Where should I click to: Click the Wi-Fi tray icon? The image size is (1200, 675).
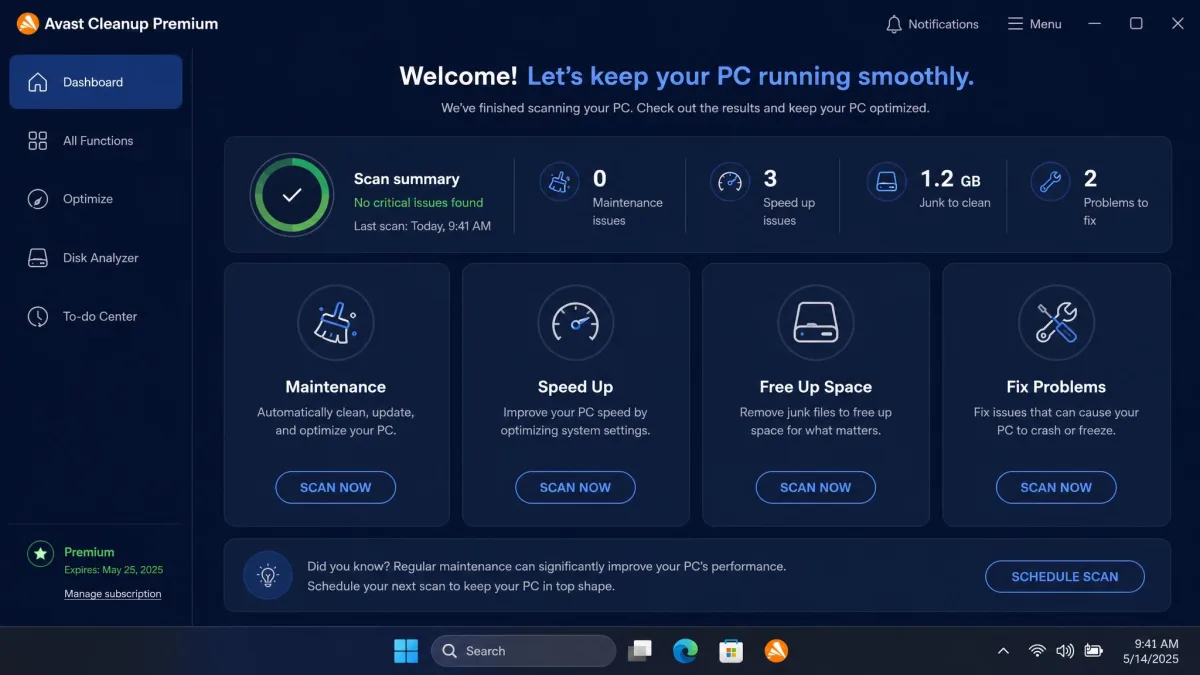[1037, 651]
